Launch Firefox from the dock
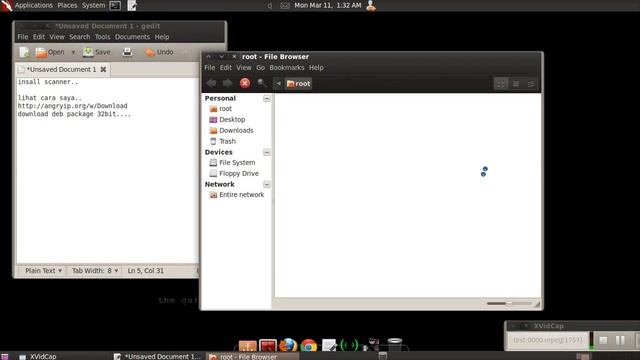This screenshot has height=360, width=640. click(x=288, y=345)
